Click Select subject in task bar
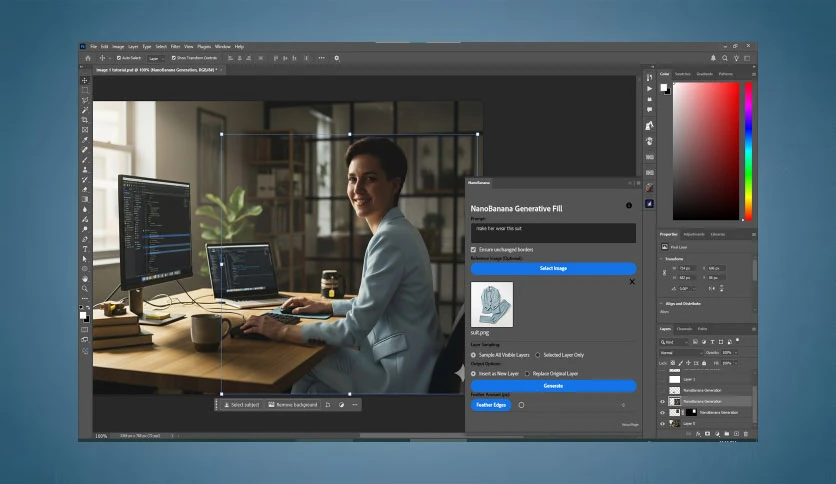Screen dimensions: 836x484 [x=242, y=405]
